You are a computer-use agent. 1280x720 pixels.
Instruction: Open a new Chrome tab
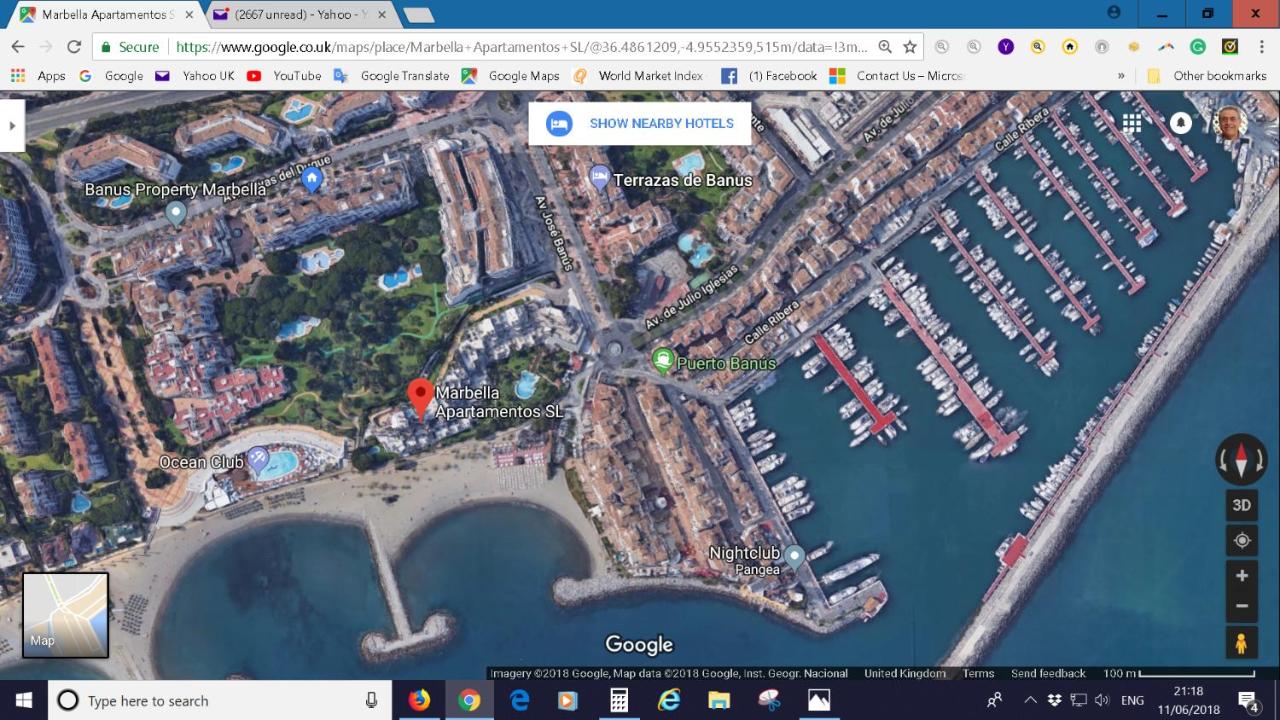(418, 15)
